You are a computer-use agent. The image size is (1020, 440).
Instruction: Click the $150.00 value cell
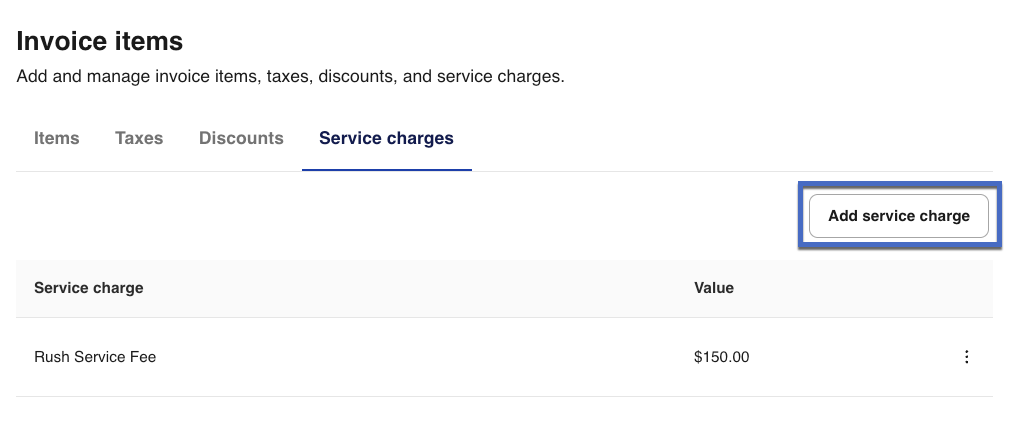coord(721,357)
